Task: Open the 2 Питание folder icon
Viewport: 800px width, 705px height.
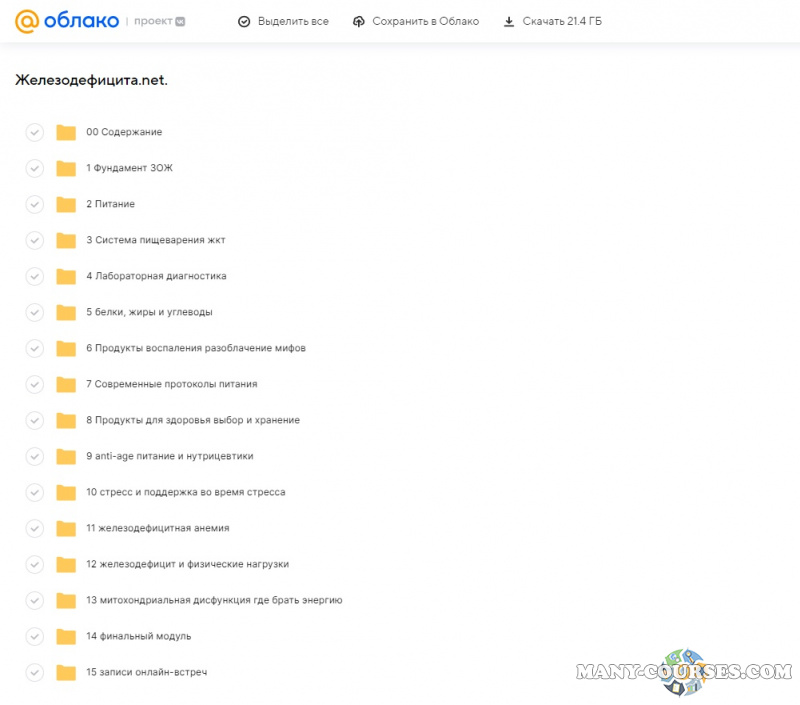Action: click(x=66, y=204)
